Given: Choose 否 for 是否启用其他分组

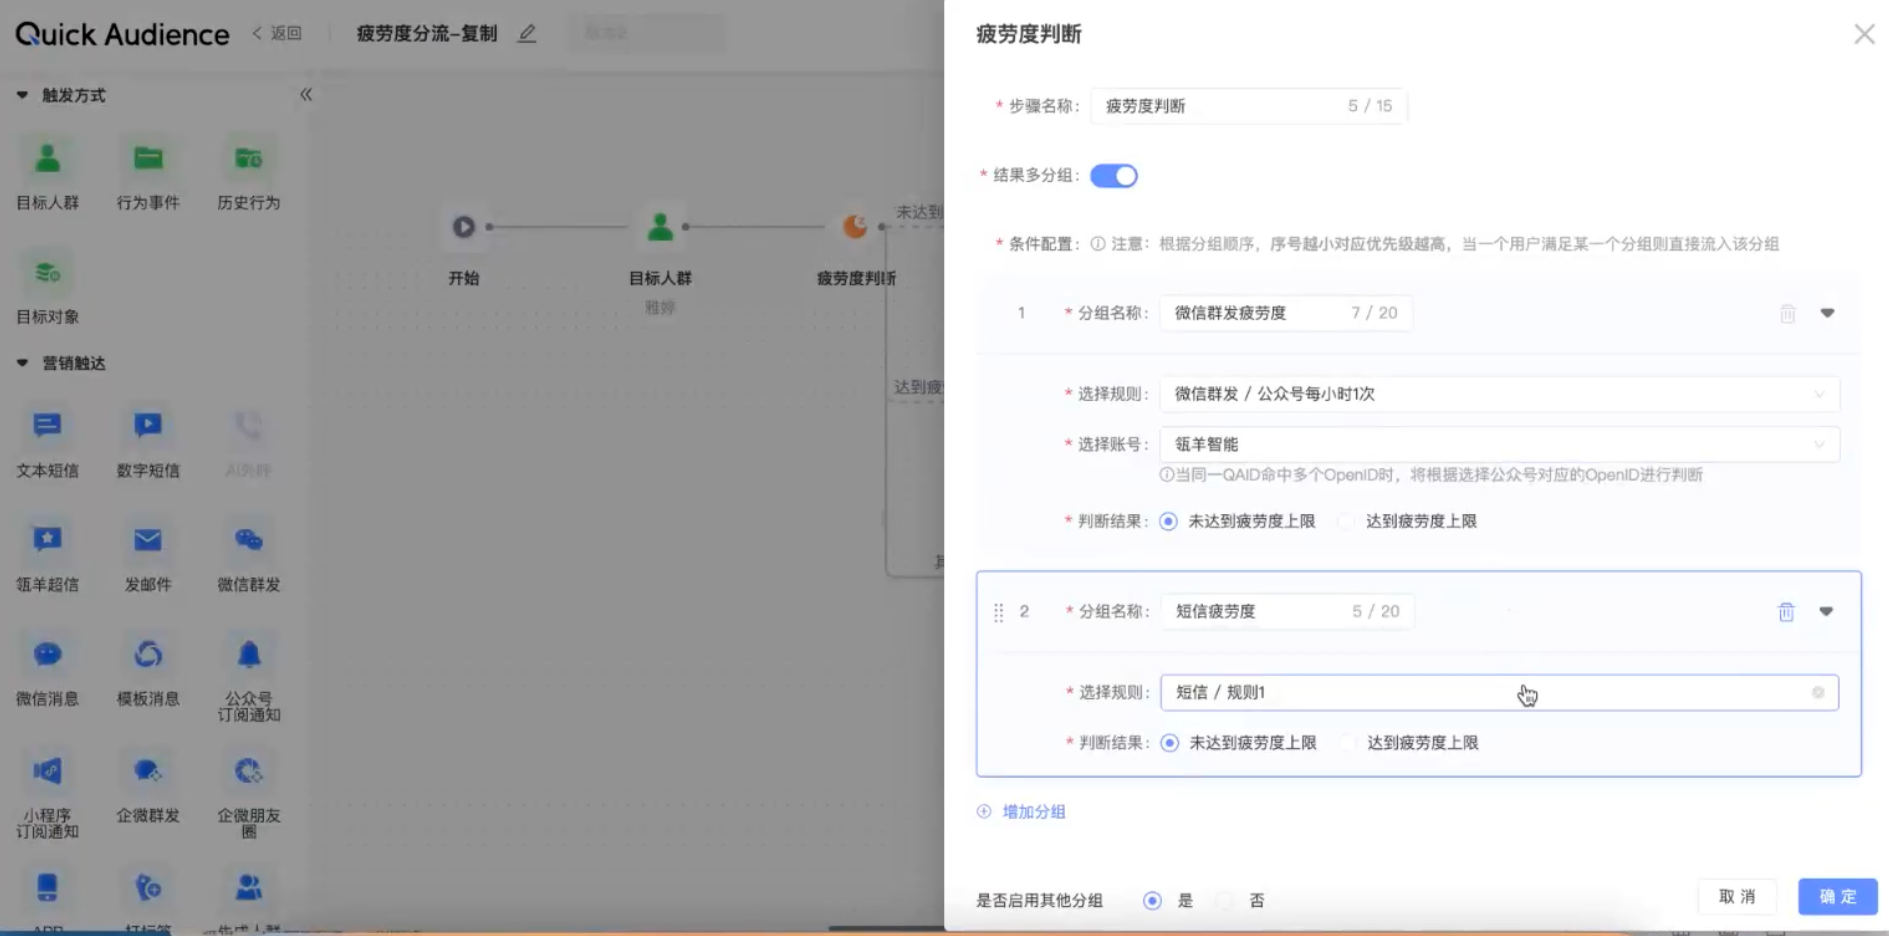Looking at the screenshot, I should coord(1224,901).
